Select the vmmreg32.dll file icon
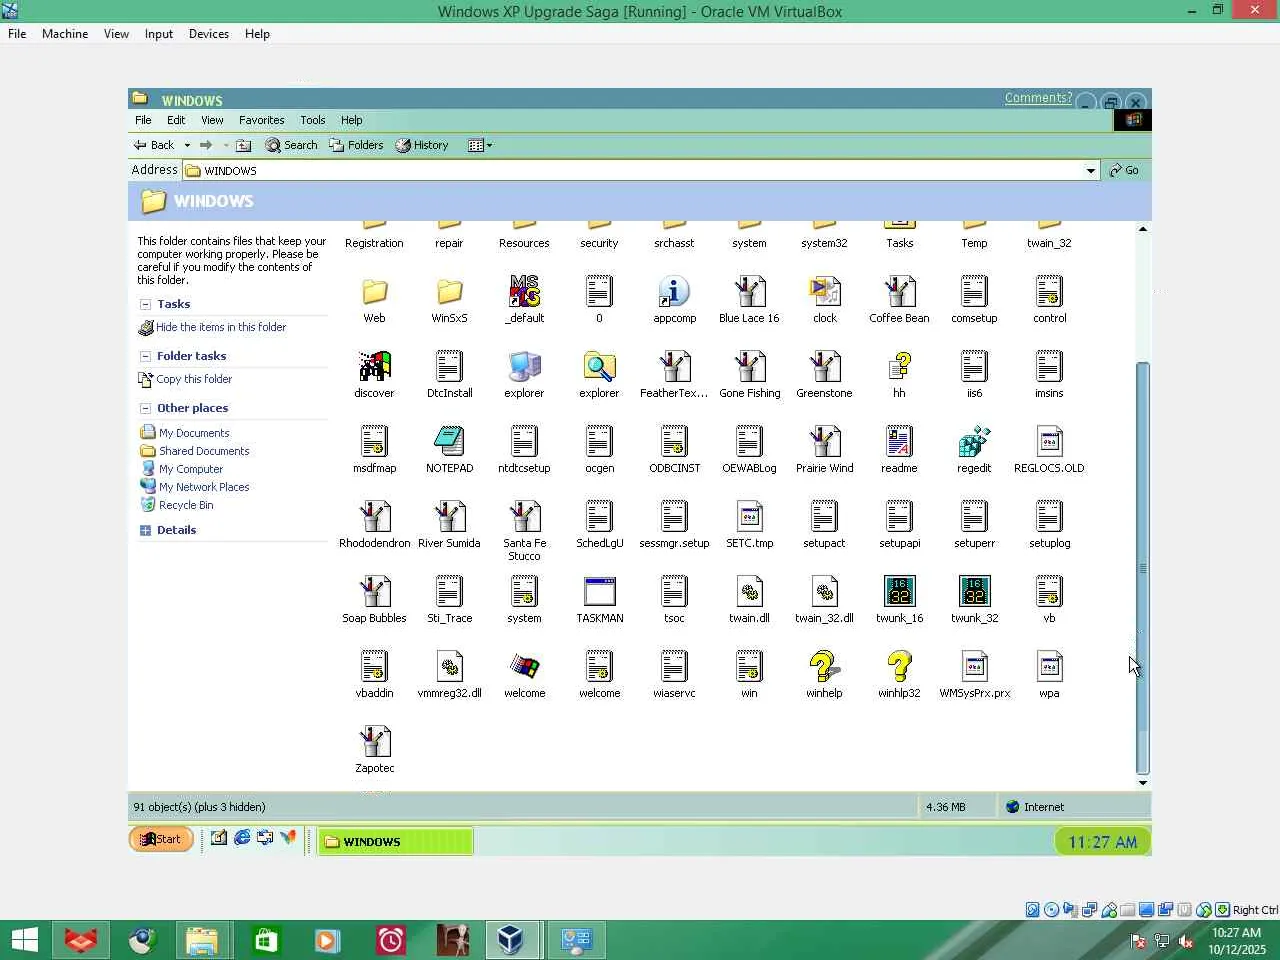 coord(449,666)
